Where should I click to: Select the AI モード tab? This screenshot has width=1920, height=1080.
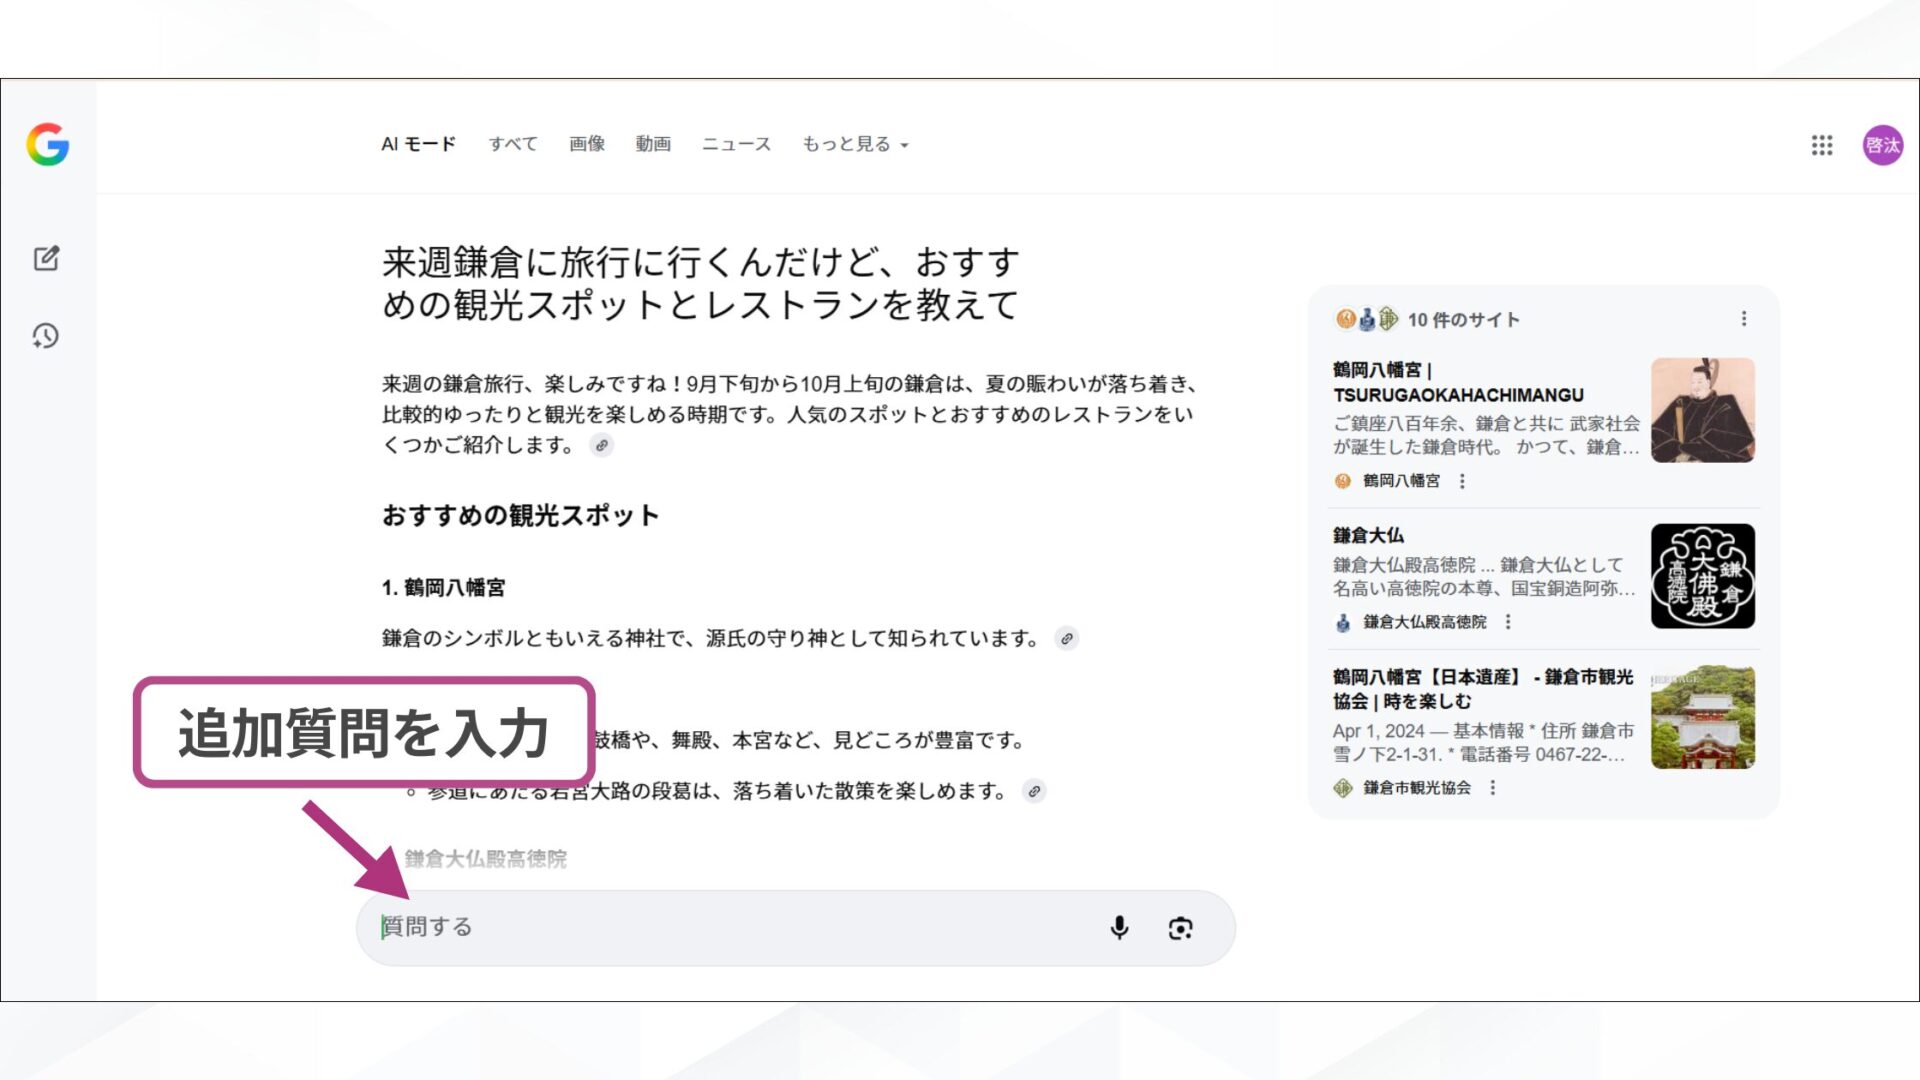point(417,143)
